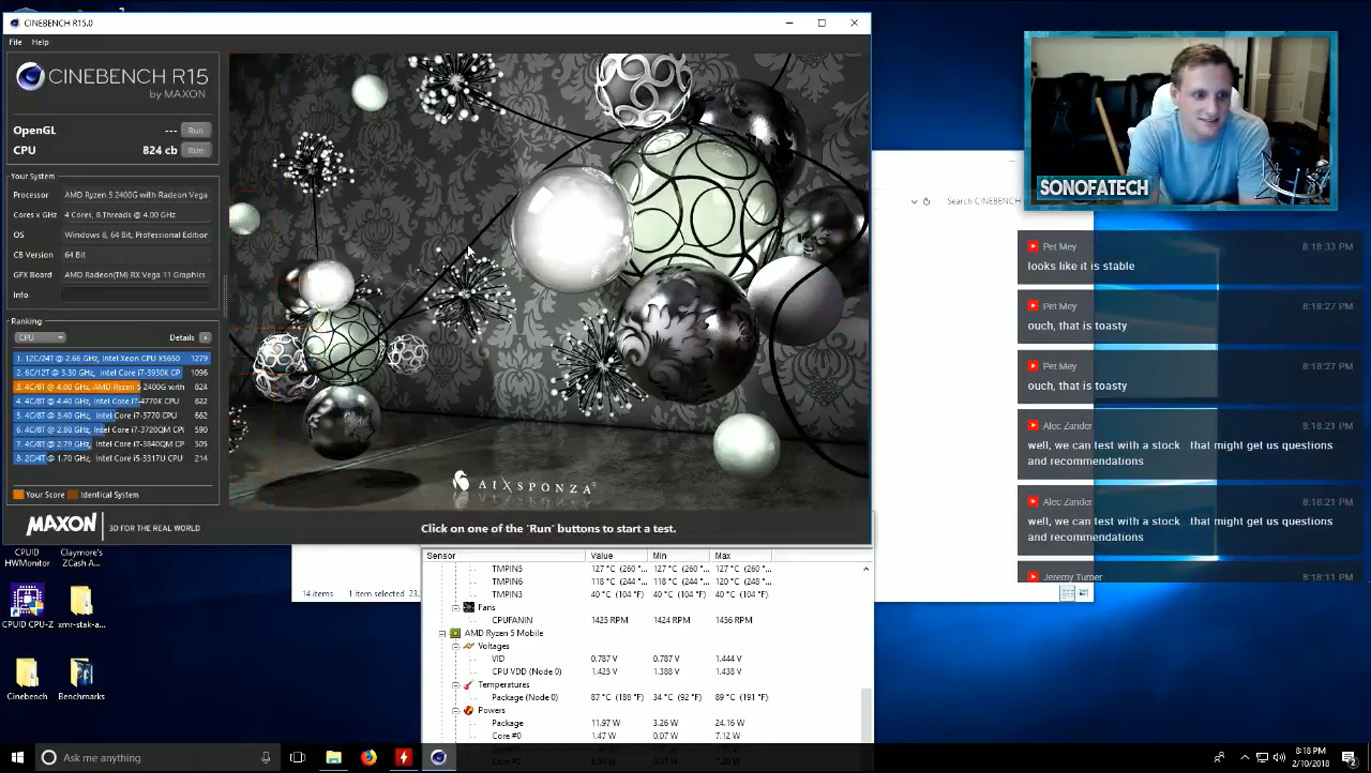The width and height of the screenshot is (1371, 773).
Task: Select the Intel Core i7-3930K ranking row
Action: (x=112, y=372)
